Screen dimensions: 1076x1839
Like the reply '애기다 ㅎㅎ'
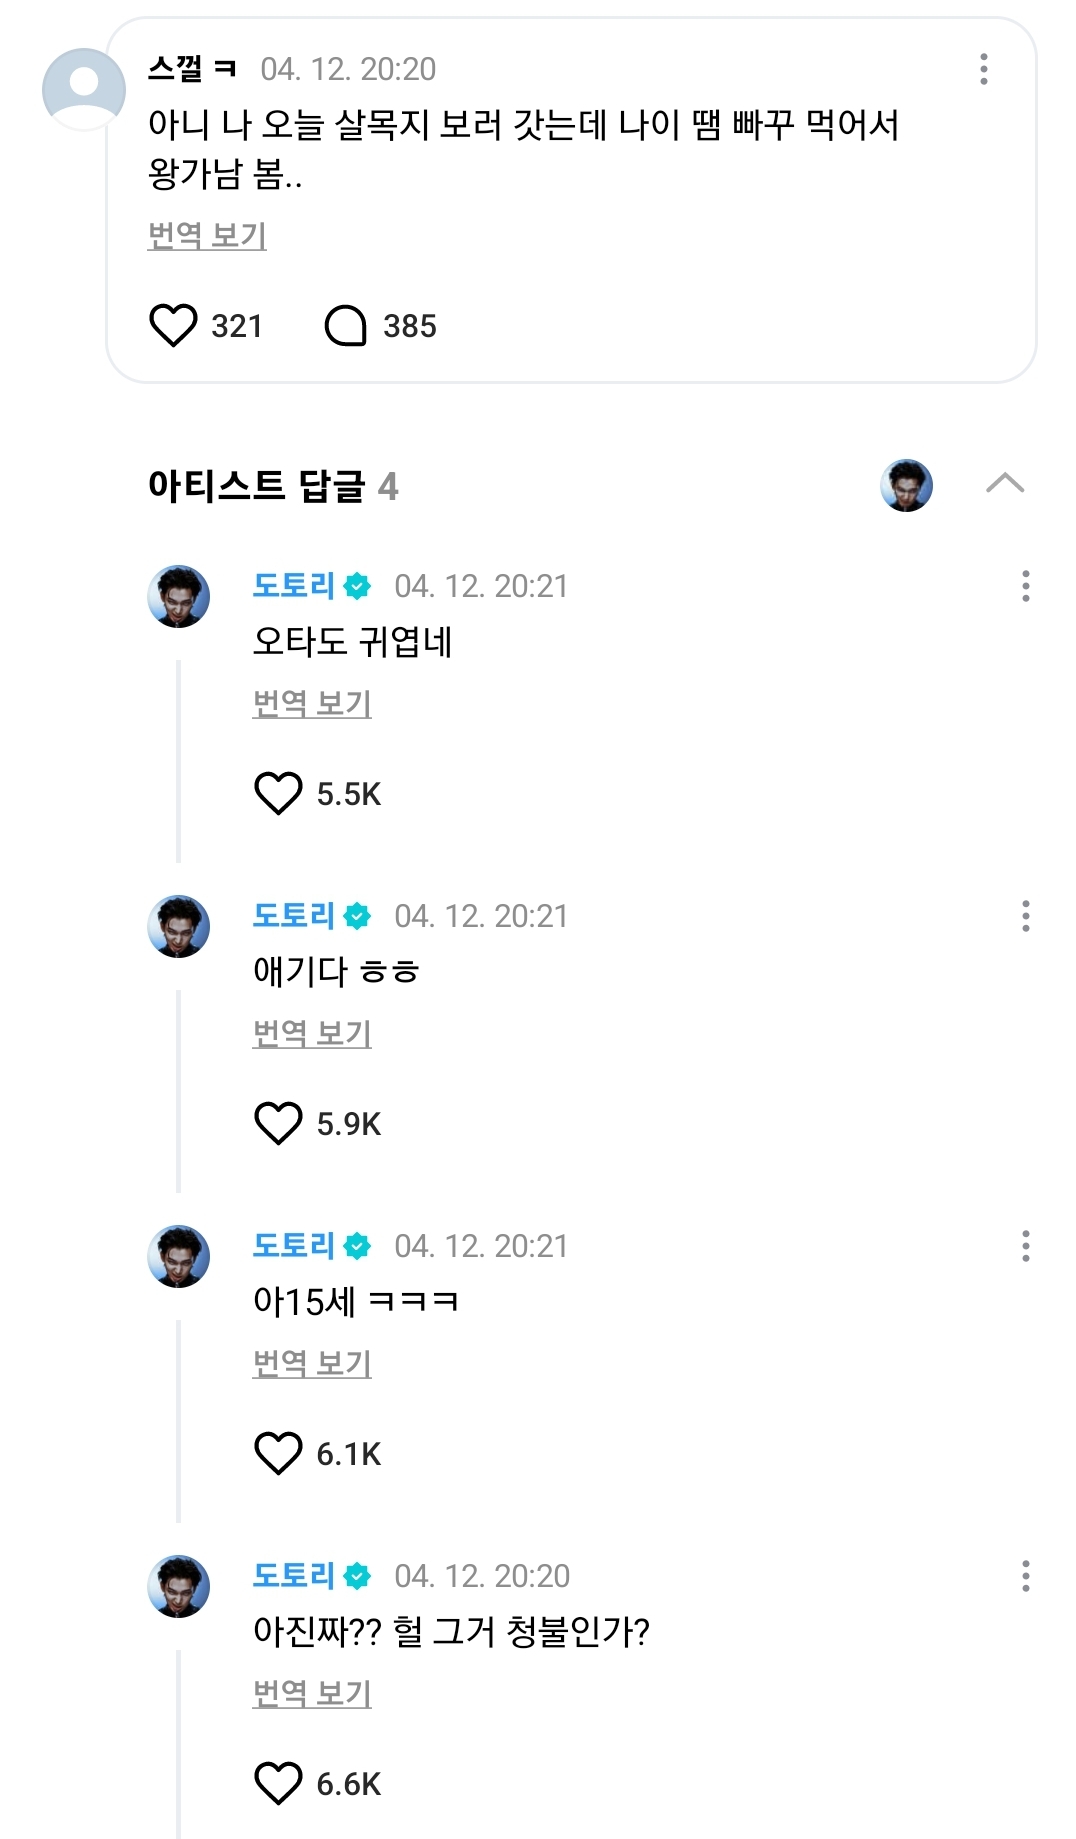click(278, 1124)
